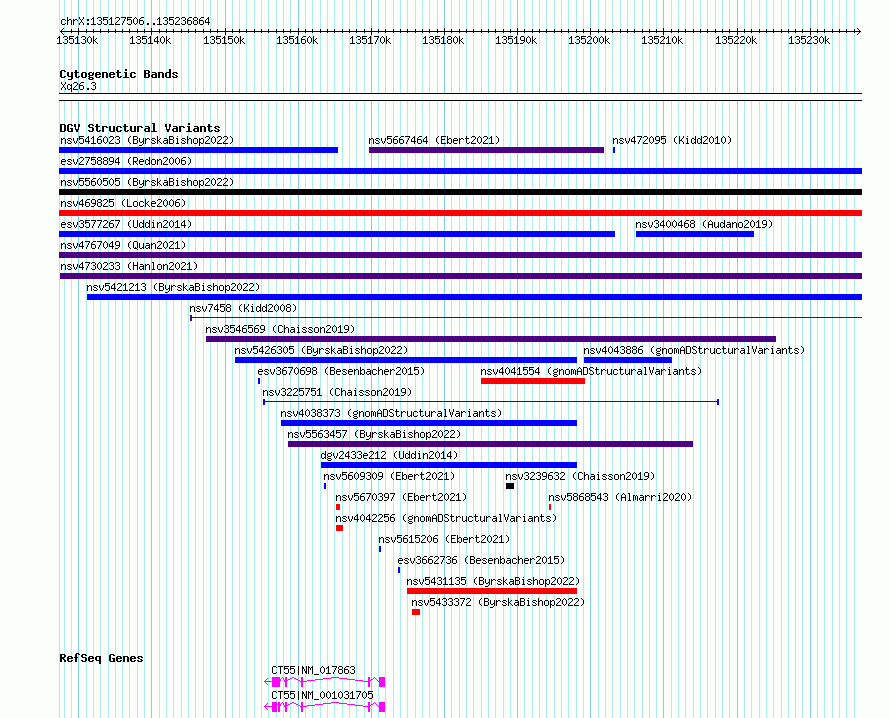Click the 135150k ruler position
Screen dimensions: 890x718
coord(224,41)
